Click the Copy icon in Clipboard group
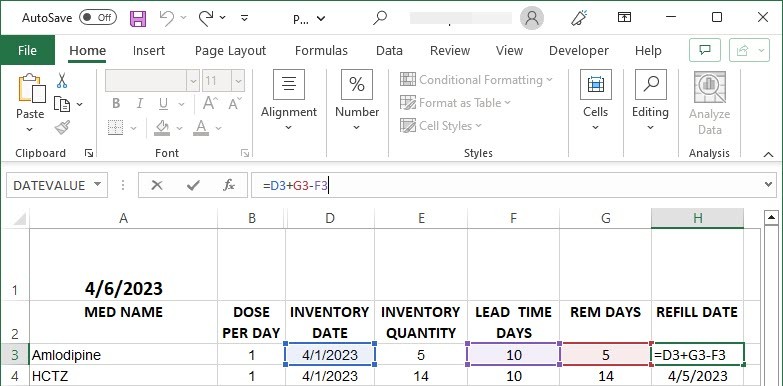783x386 pixels. 62,104
